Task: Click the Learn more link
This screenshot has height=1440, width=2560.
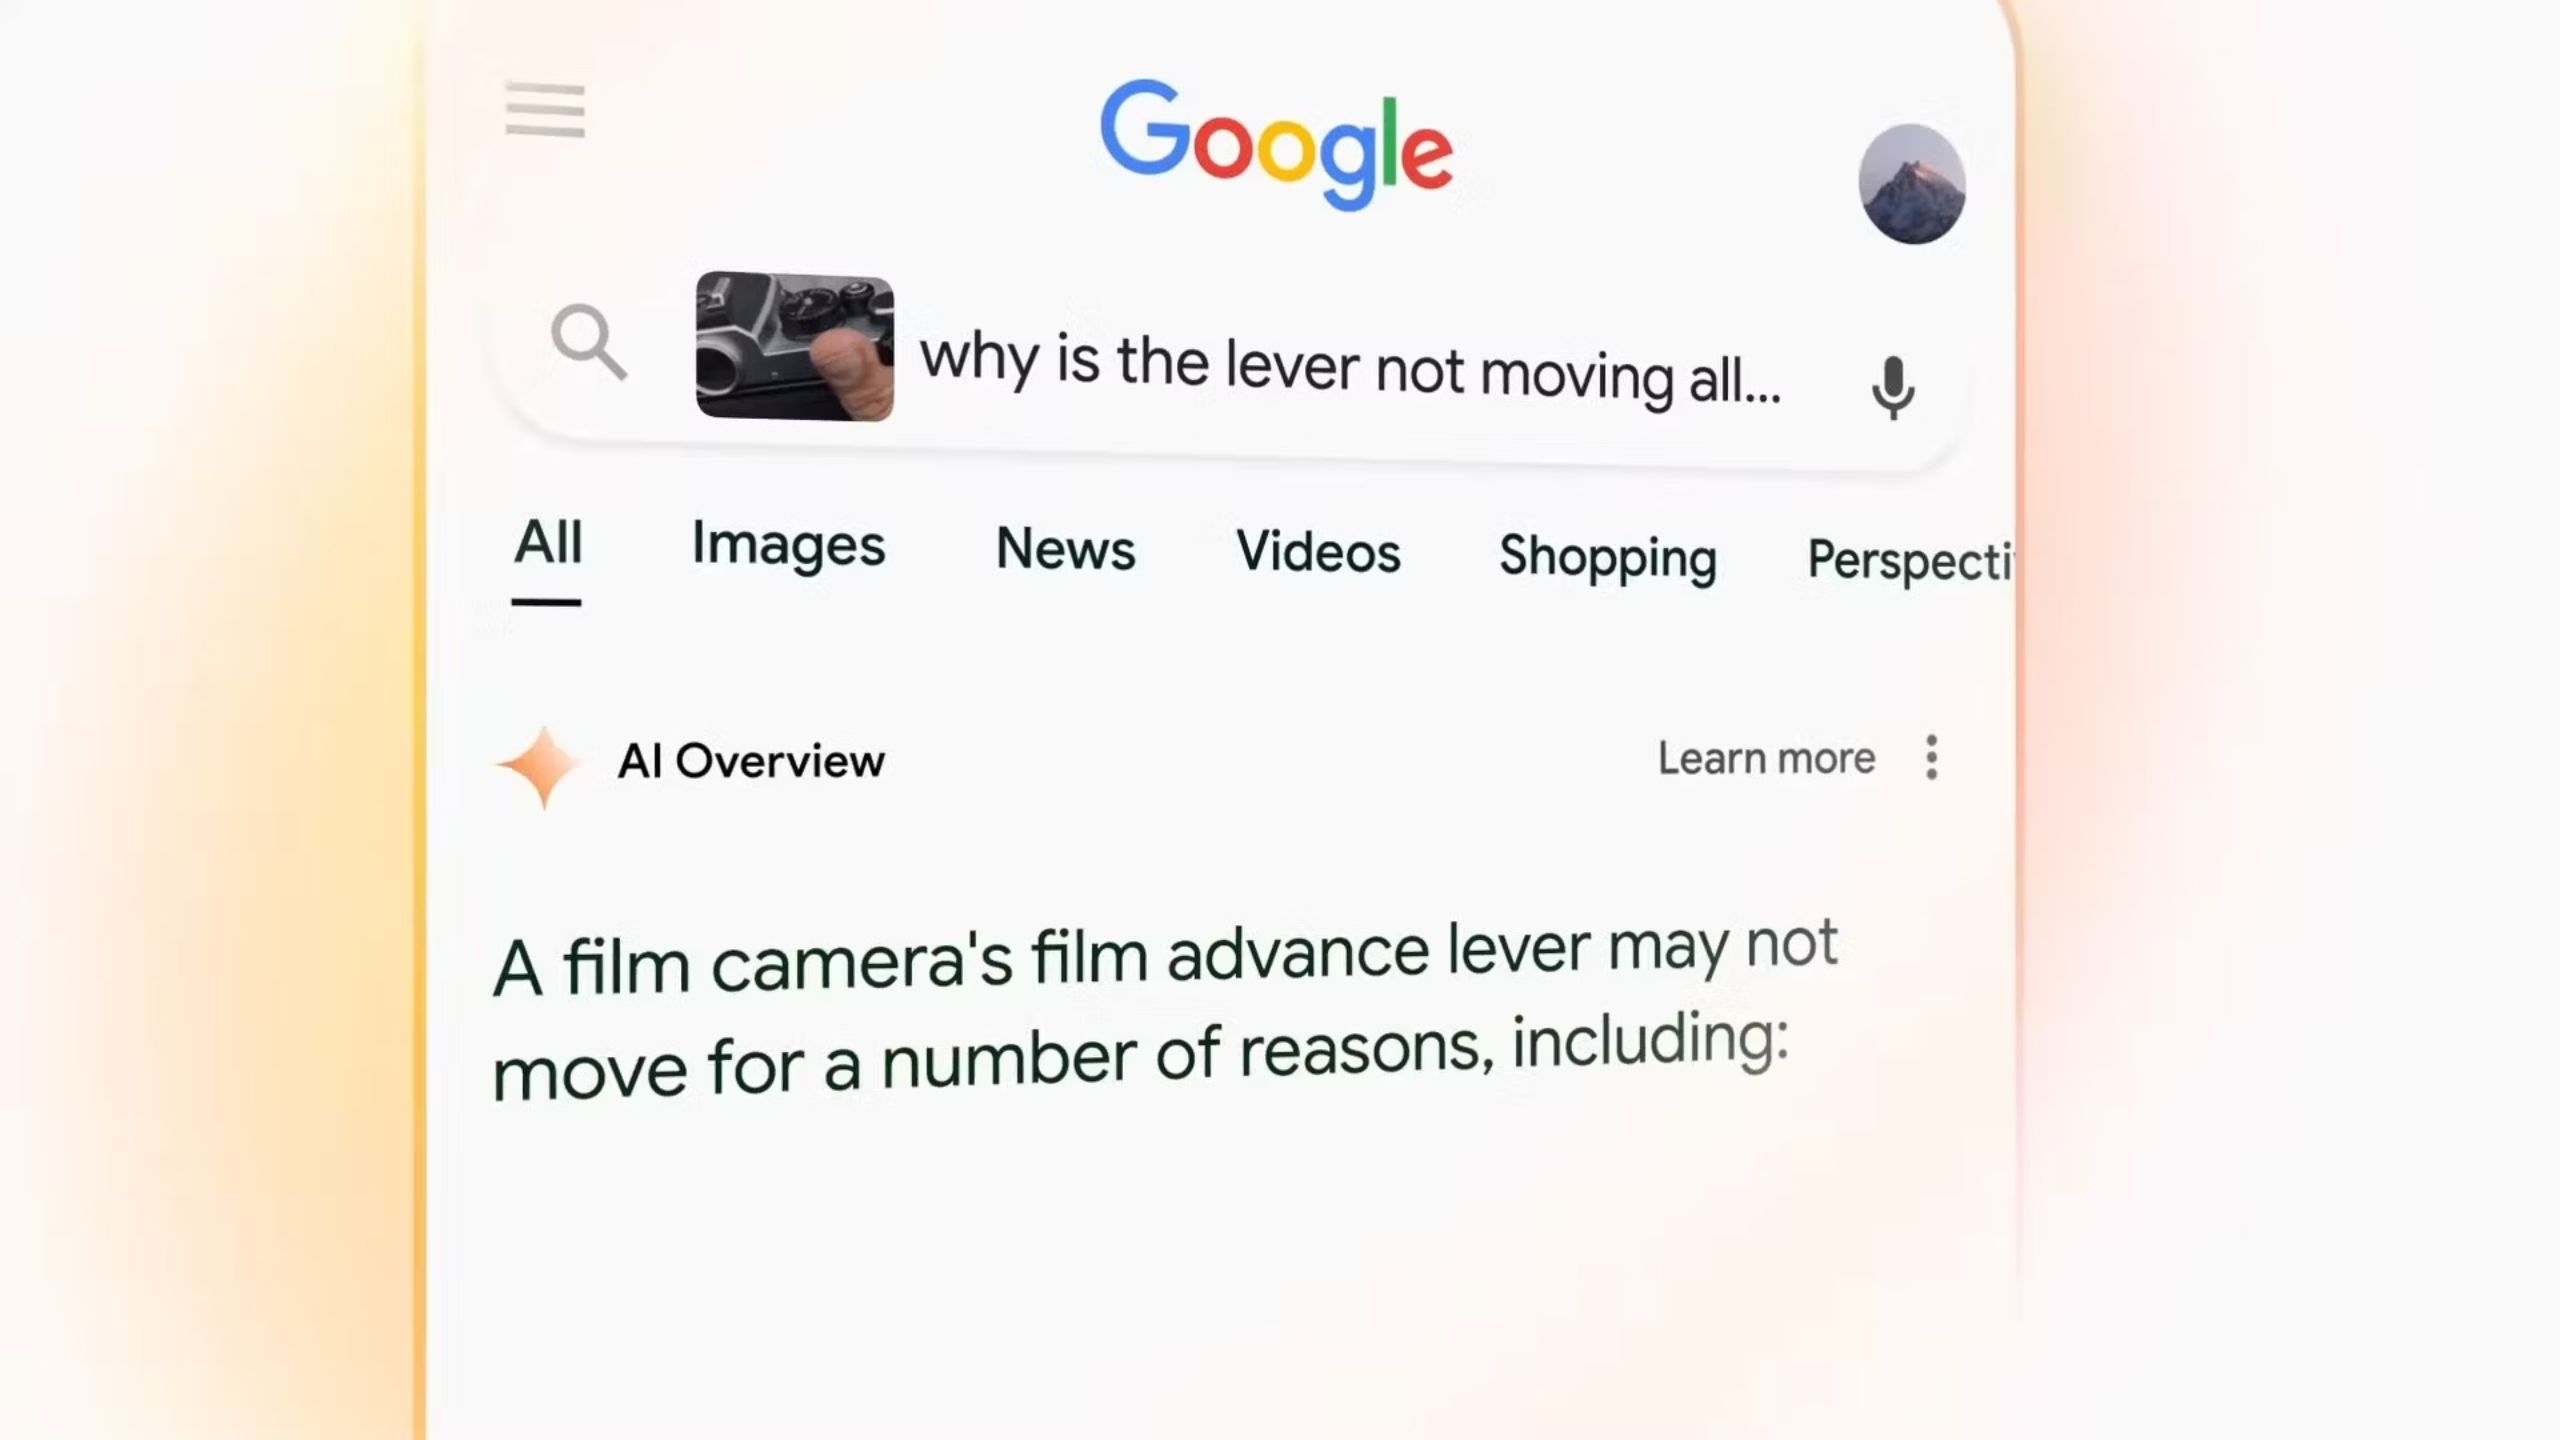Action: click(1766, 758)
